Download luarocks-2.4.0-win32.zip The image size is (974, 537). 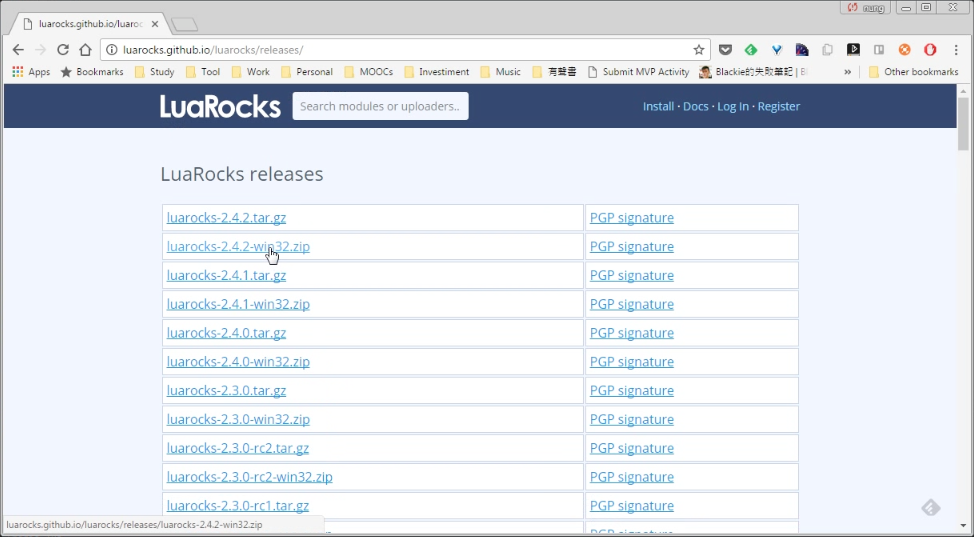[x=238, y=362]
